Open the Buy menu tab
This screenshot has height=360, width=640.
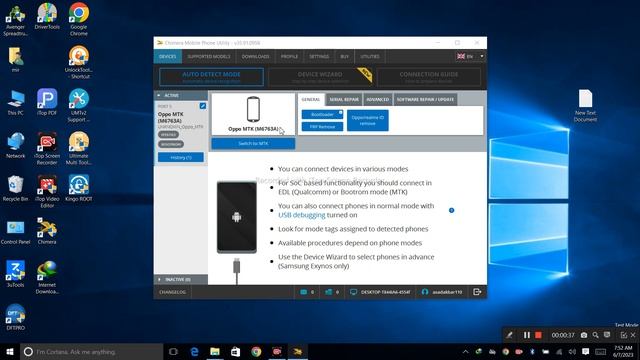click(x=344, y=56)
